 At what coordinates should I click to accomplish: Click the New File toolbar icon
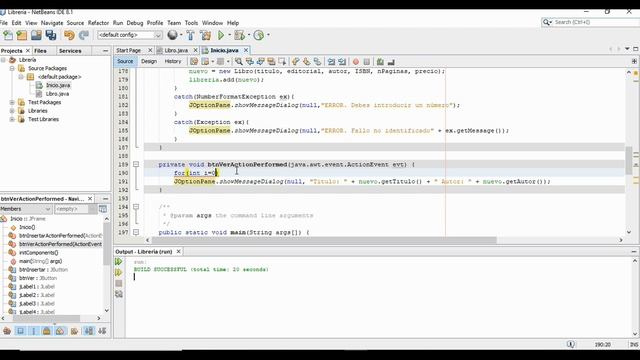tap(7, 36)
